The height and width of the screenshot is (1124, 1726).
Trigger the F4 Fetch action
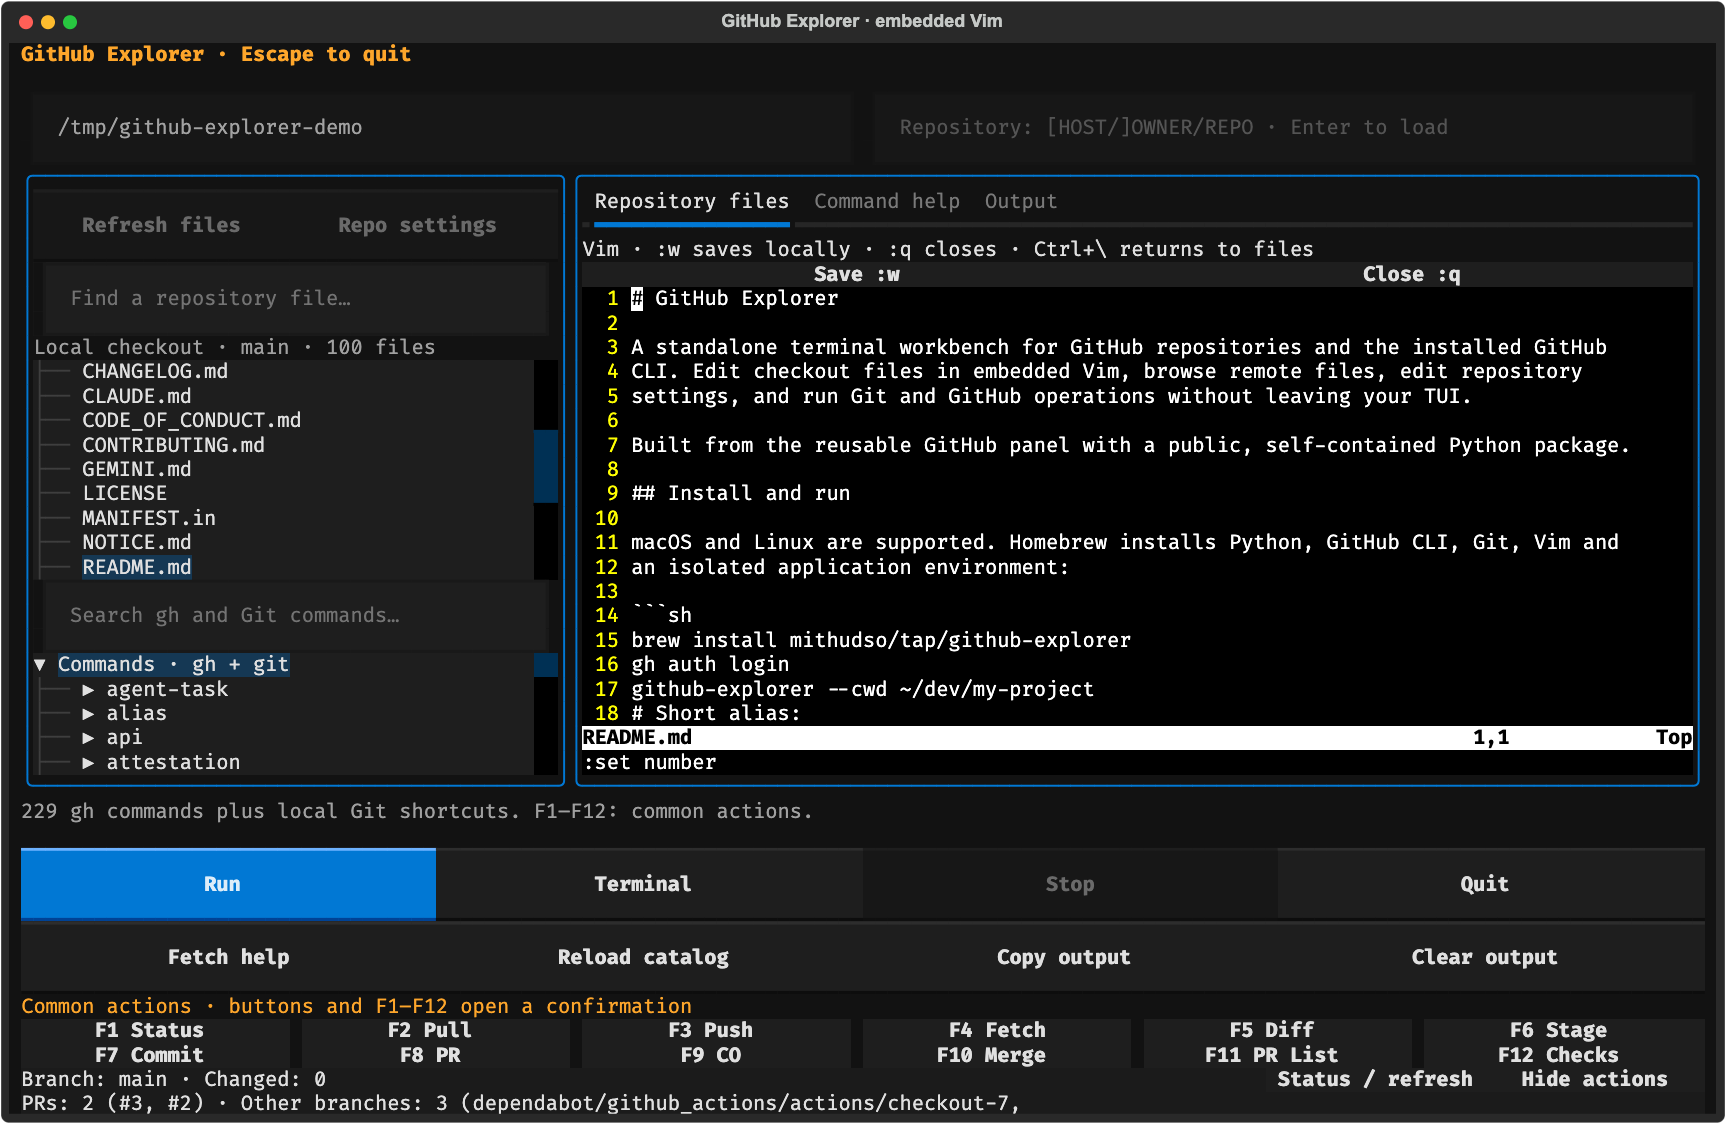tap(997, 1031)
